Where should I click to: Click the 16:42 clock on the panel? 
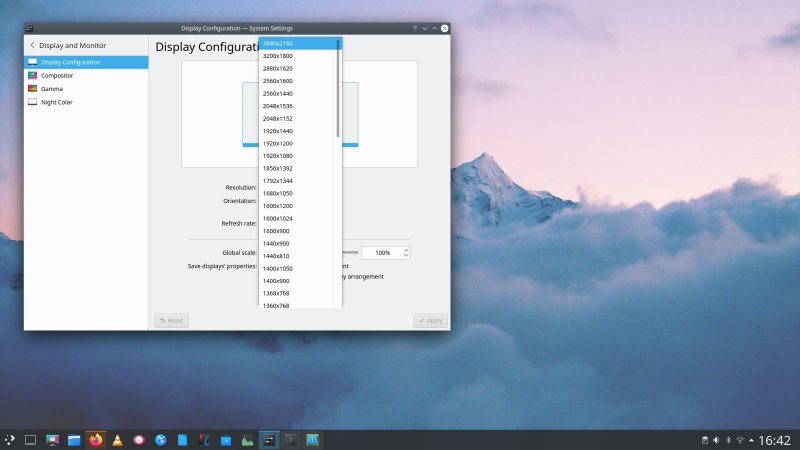pyautogui.click(x=775, y=439)
